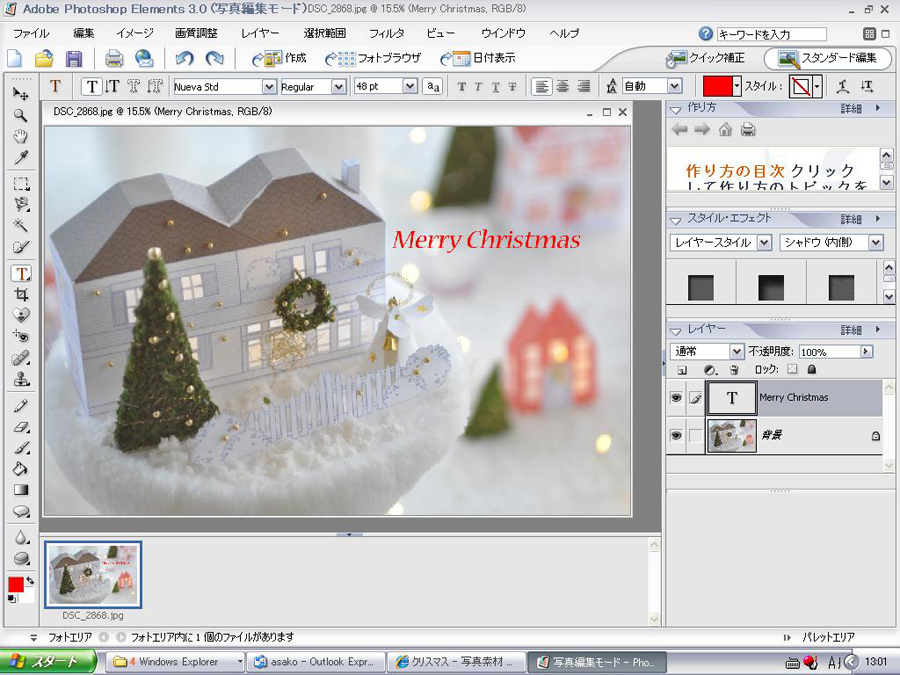This screenshot has width=900, height=675.
Task: Click the Print icon in toolbar
Action: pos(114,59)
